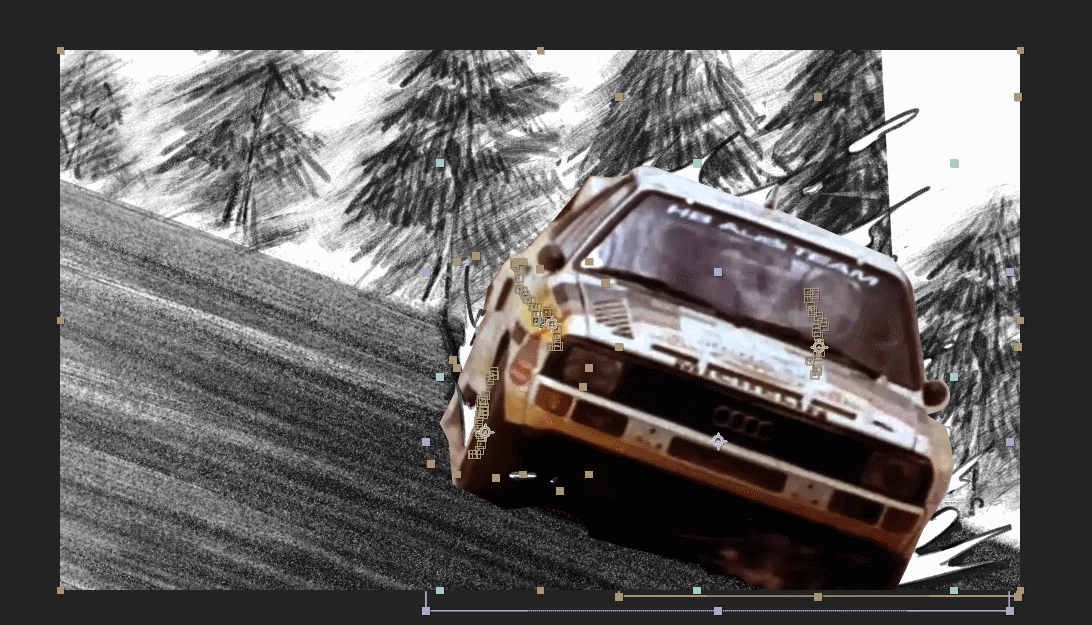Select the crosshair pin on the car hood
The image size is (1092, 625).
coord(551,325)
